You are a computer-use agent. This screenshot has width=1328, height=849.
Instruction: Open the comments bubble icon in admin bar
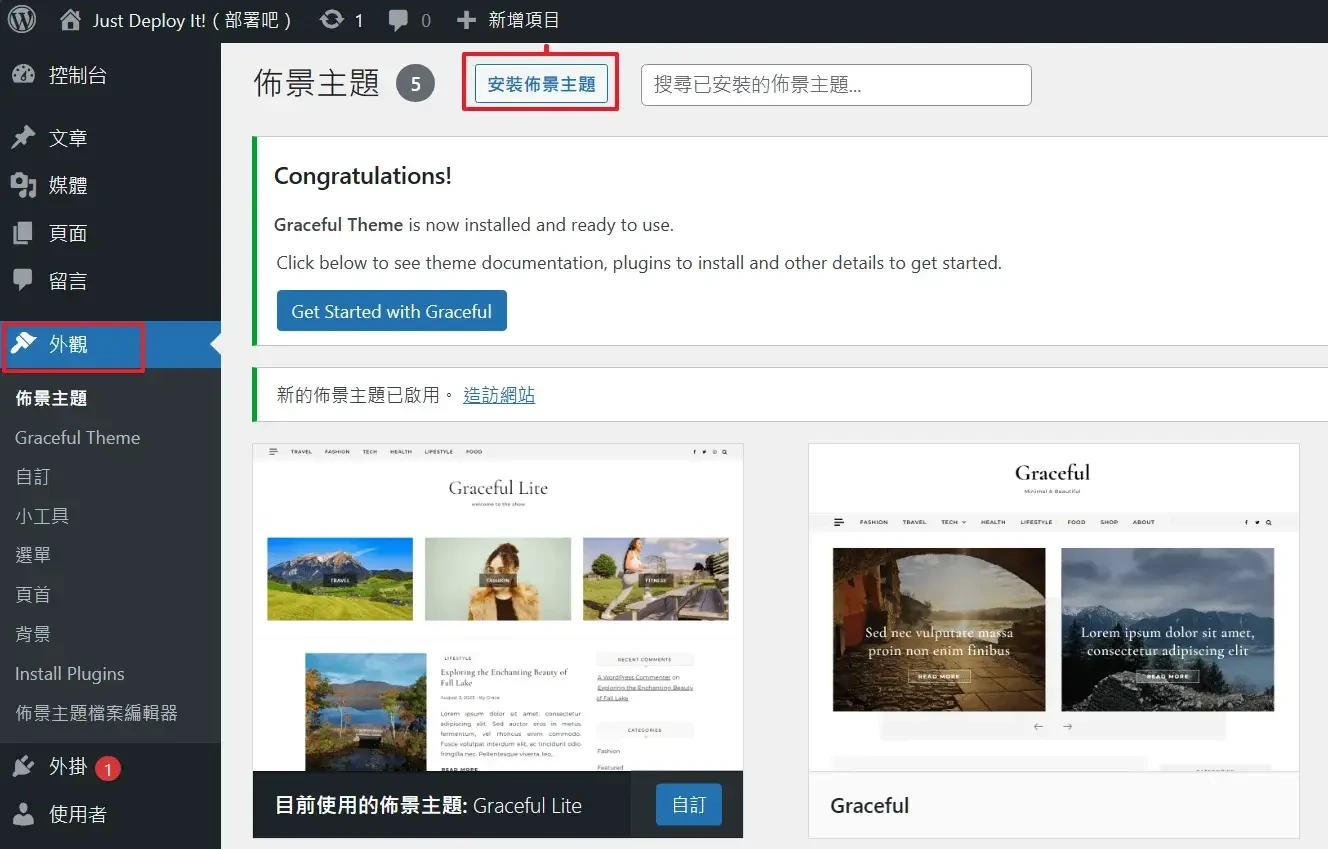point(398,20)
